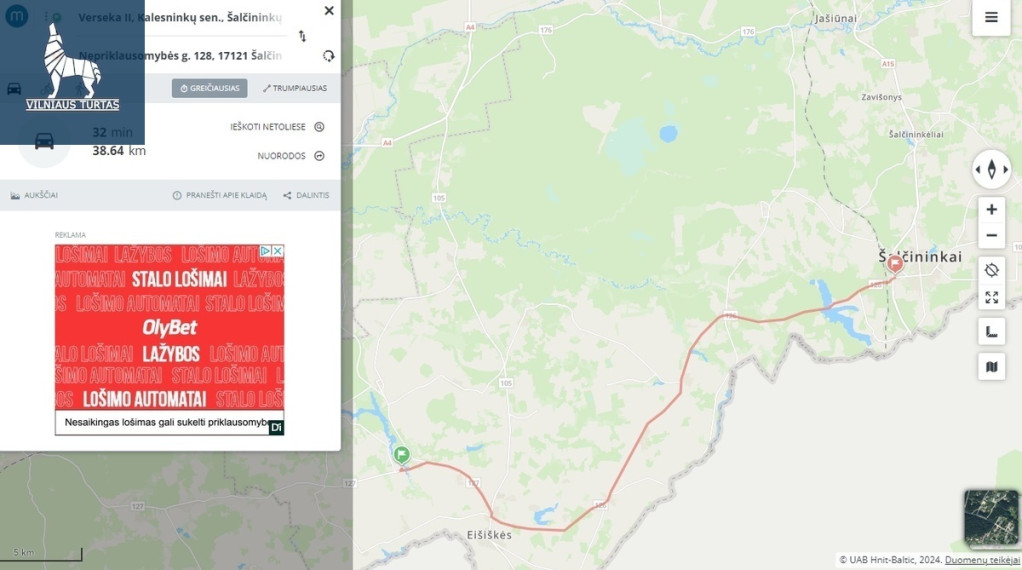Screen dimensions: 1022x570
Task: Show AUKŠČIAI elevation profile
Action: pos(34,195)
